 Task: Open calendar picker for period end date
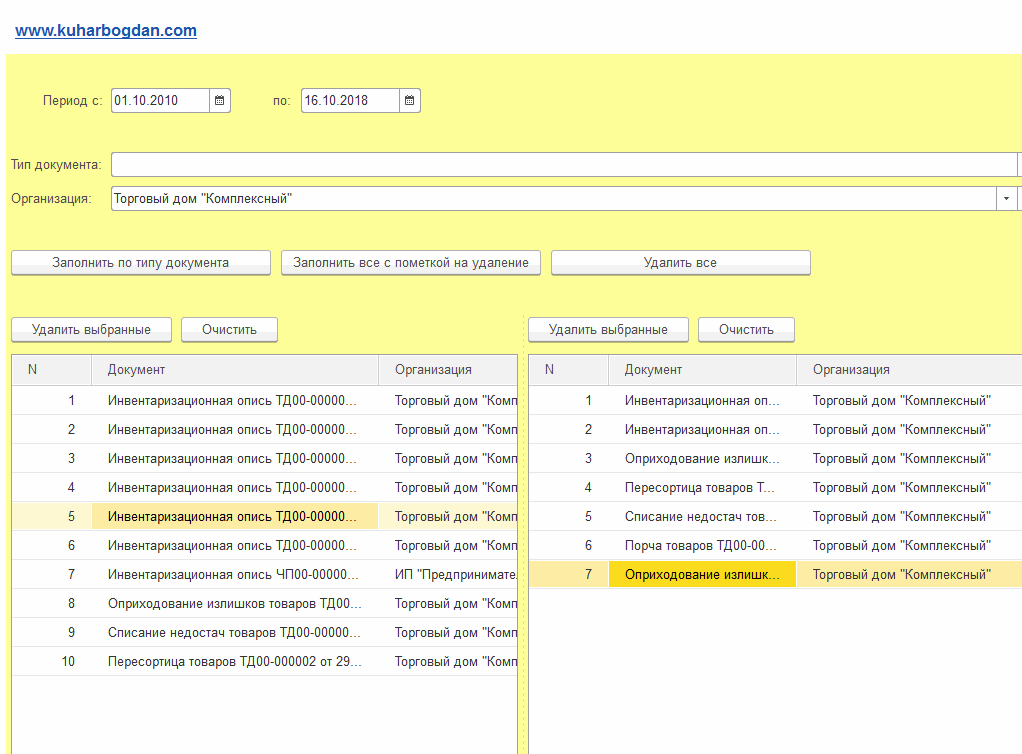410,101
